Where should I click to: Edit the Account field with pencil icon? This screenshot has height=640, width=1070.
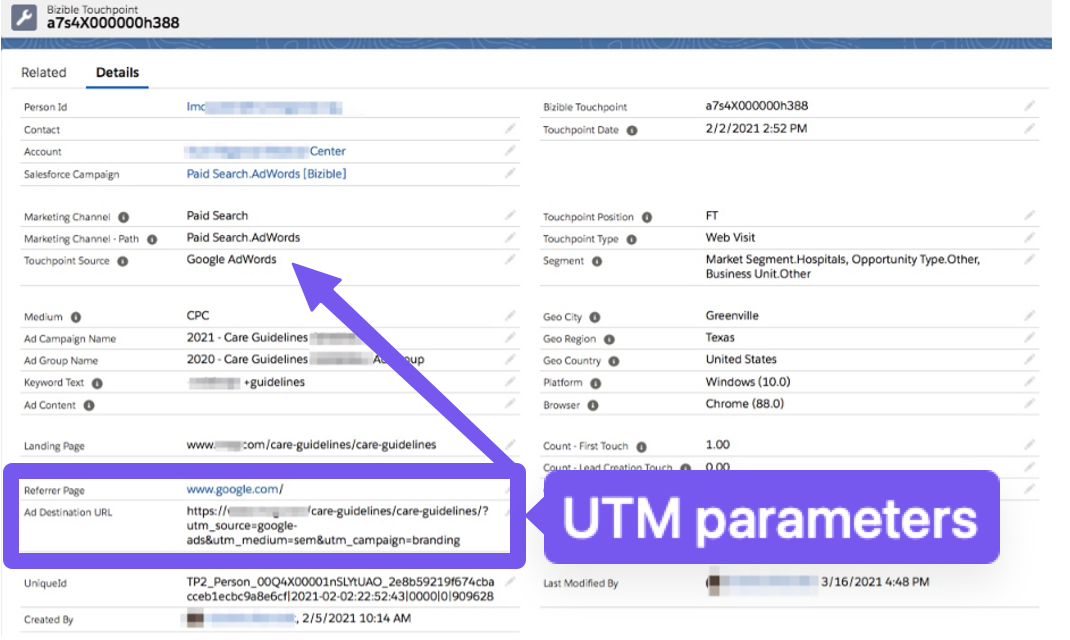point(510,150)
